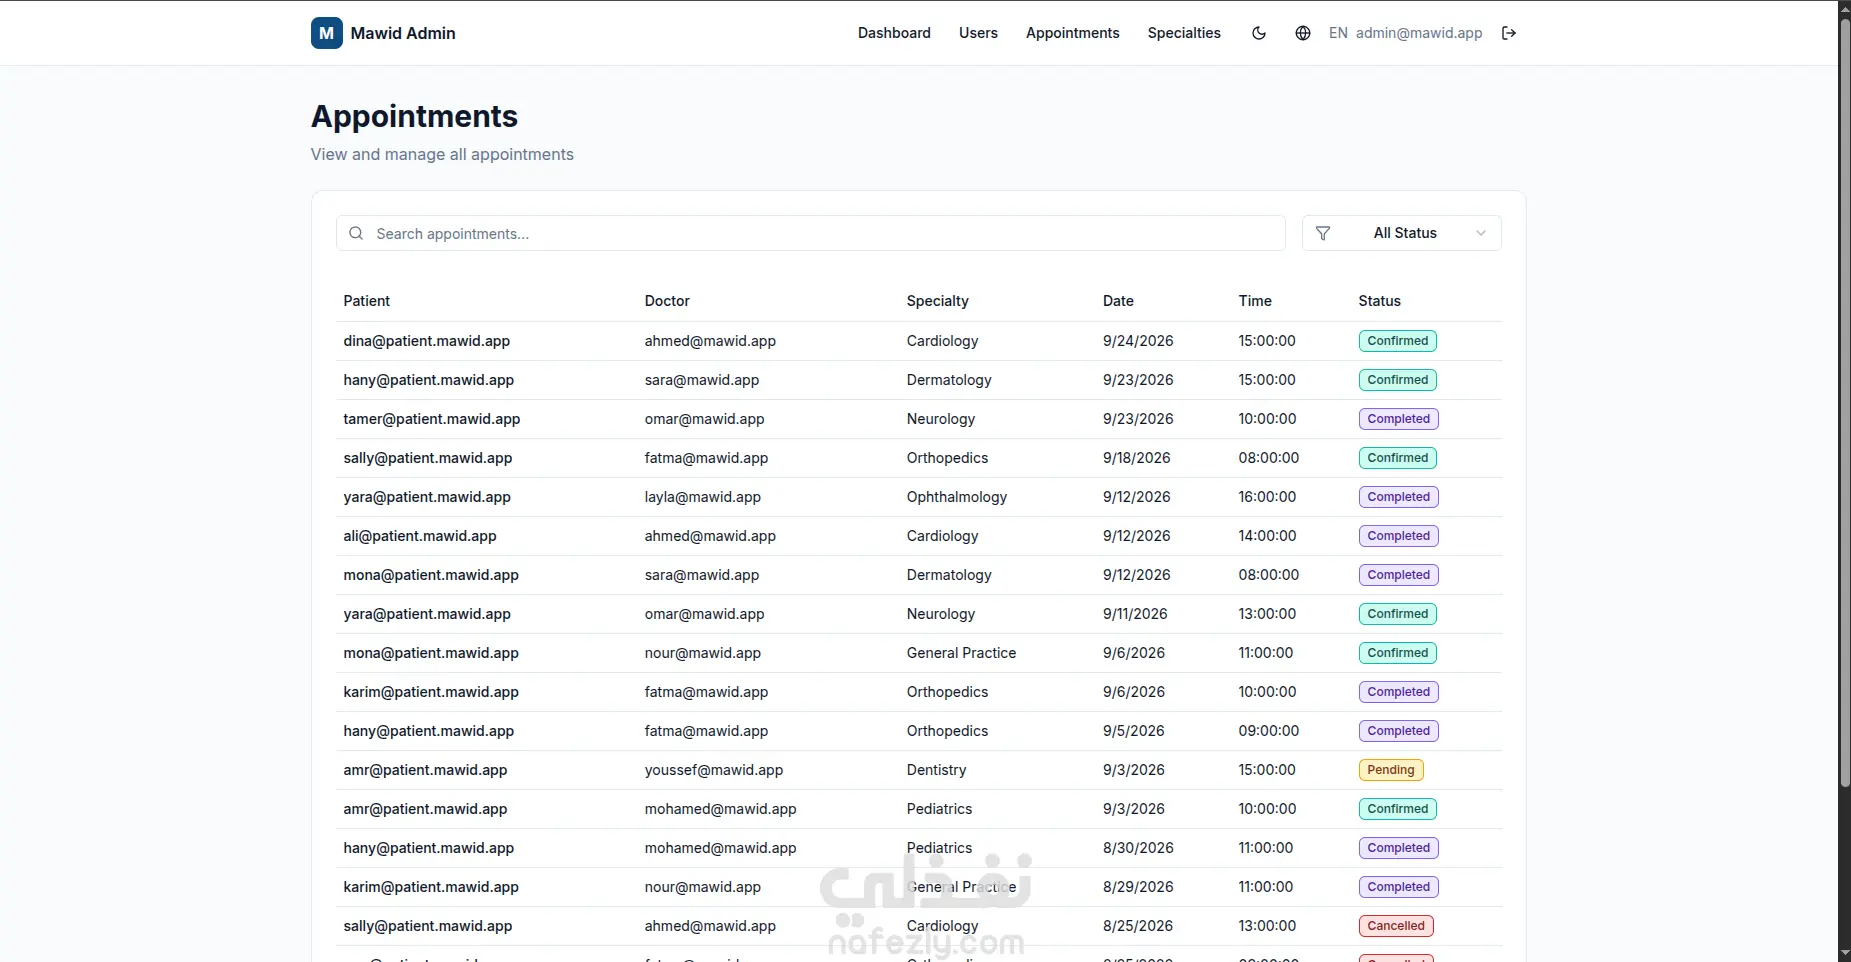Click the subtitle 'View and manage all appointments'
The height and width of the screenshot is (962, 1851).
[x=442, y=154]
